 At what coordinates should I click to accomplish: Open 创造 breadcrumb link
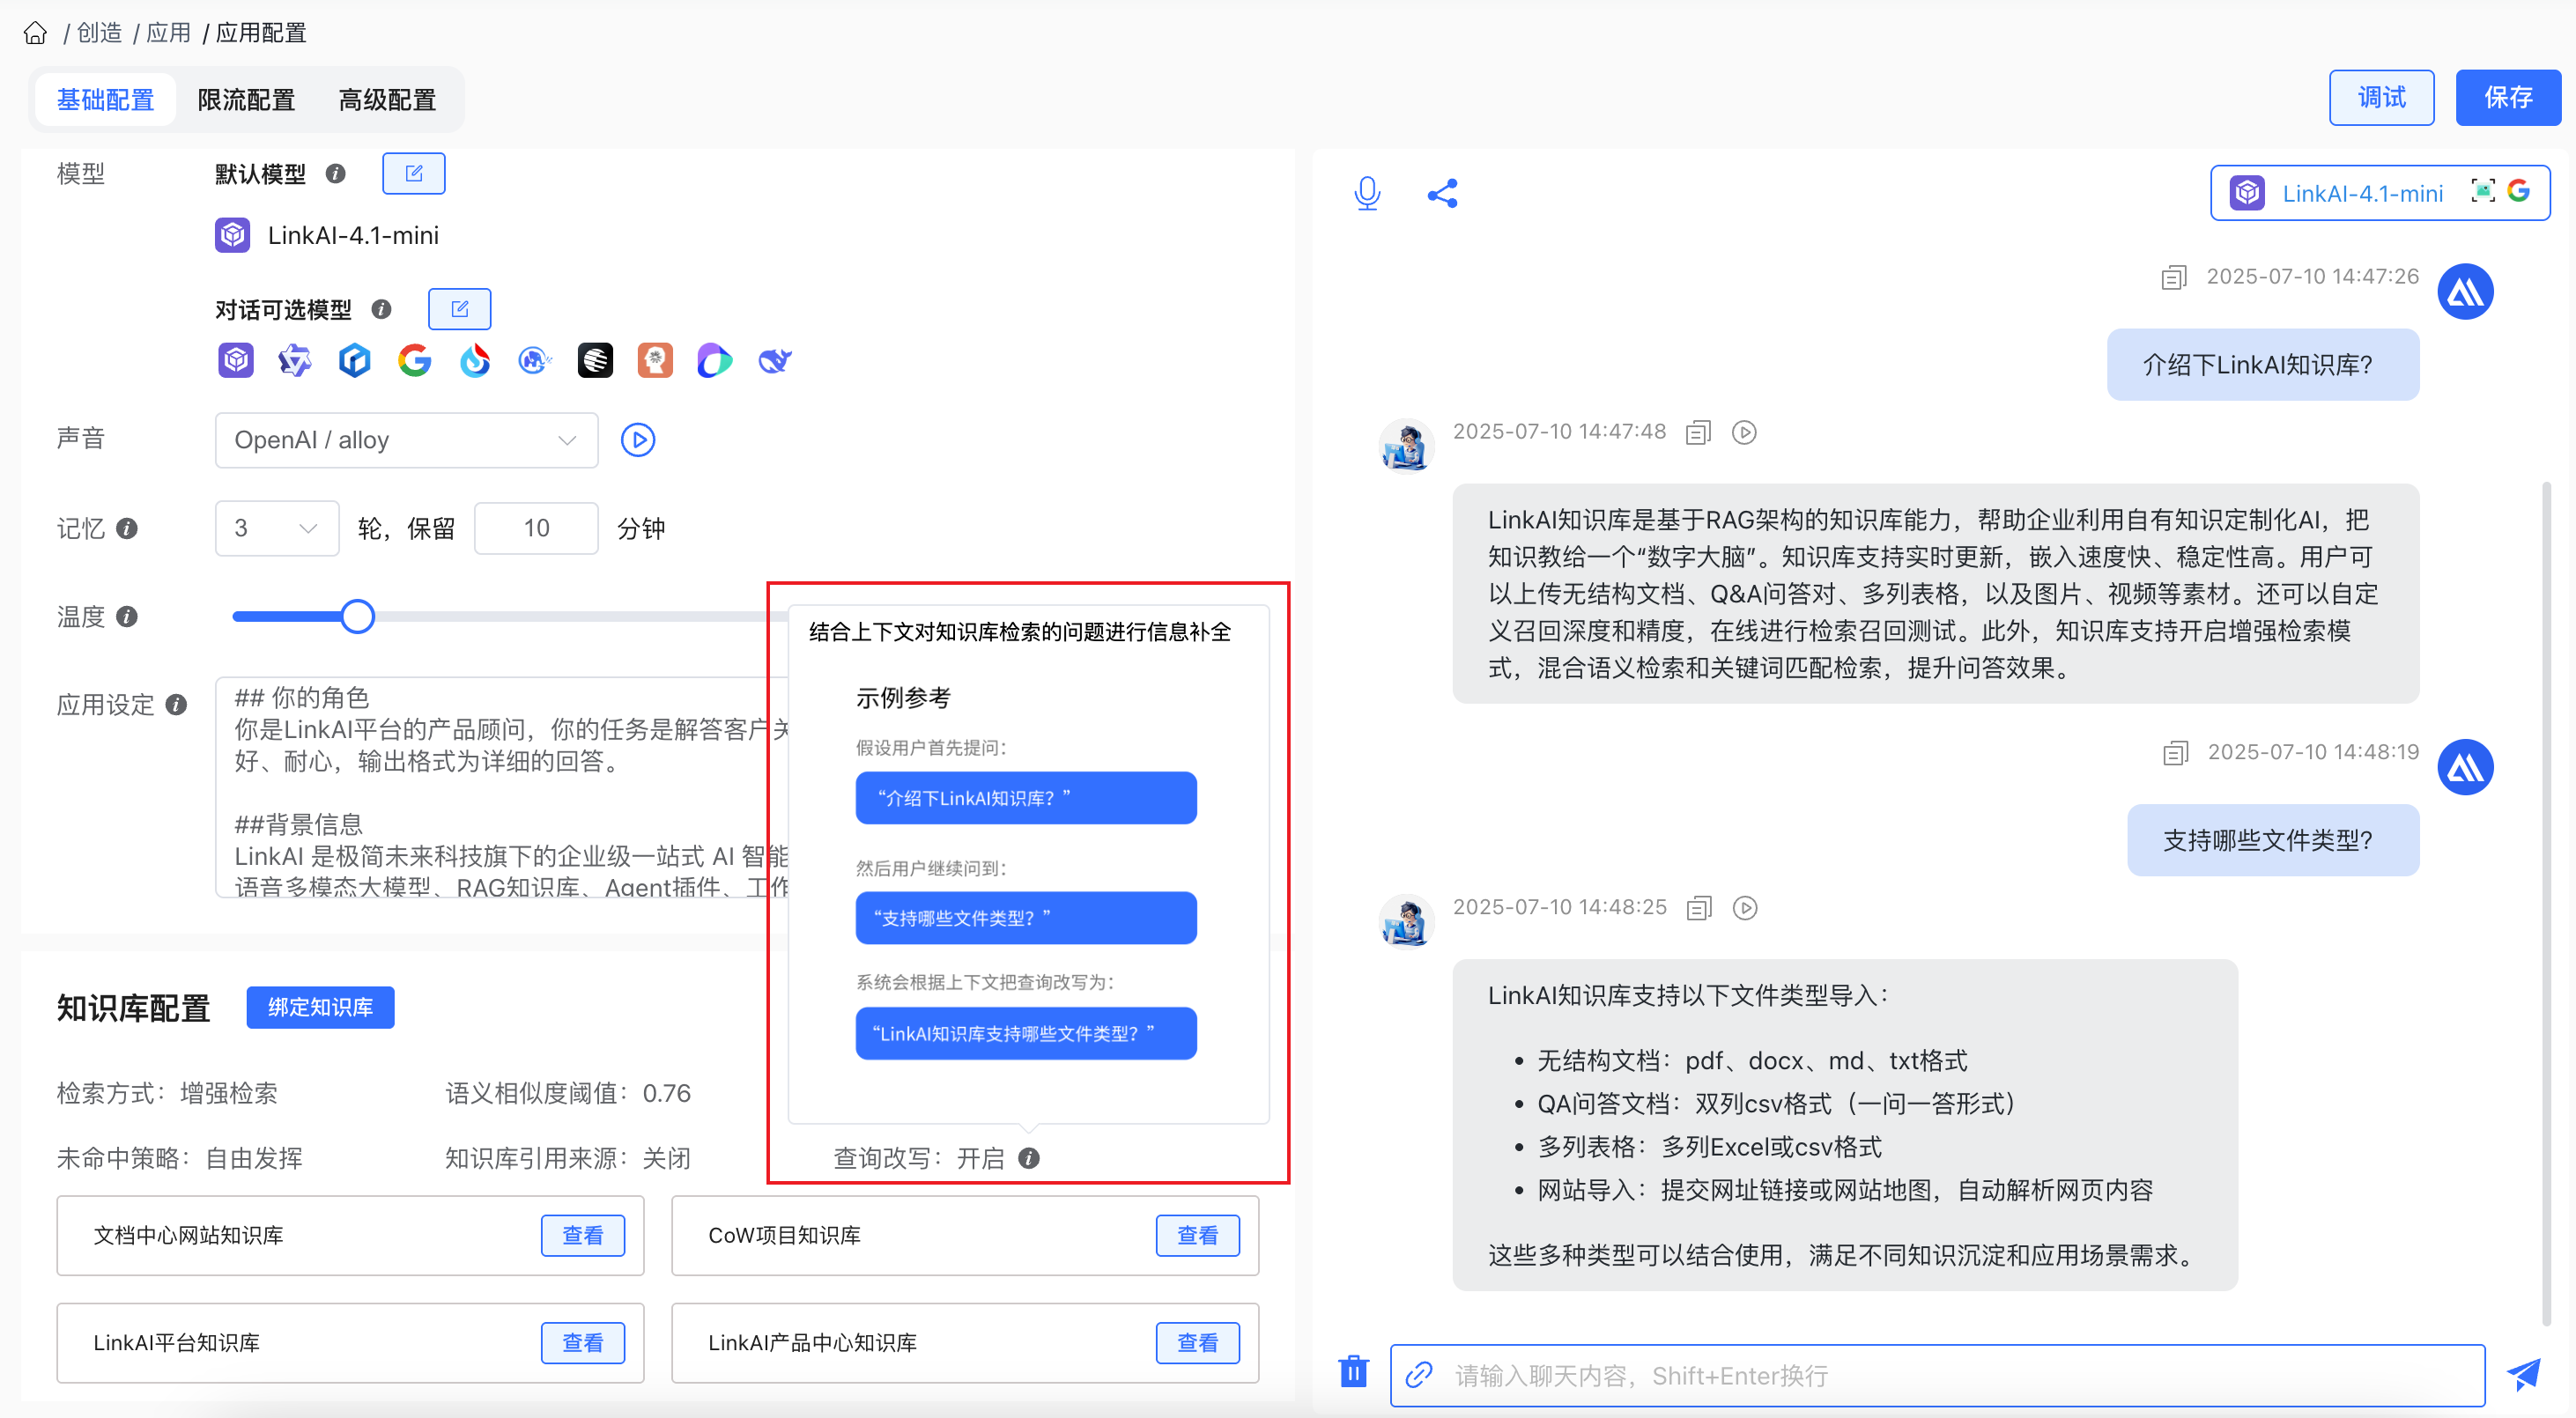tap(99, 33)
